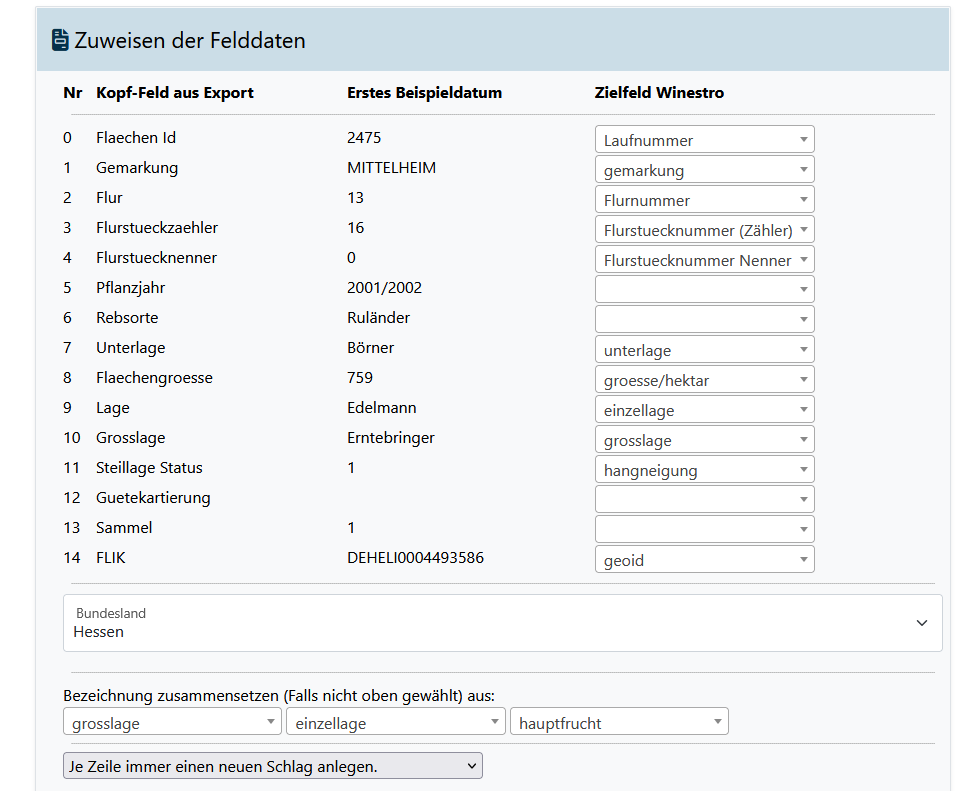The height and width of the screenshot is (791, 979).
Task: Open the hauptfrucht Bezeichnung dropdown
Action: click(618, 723)
